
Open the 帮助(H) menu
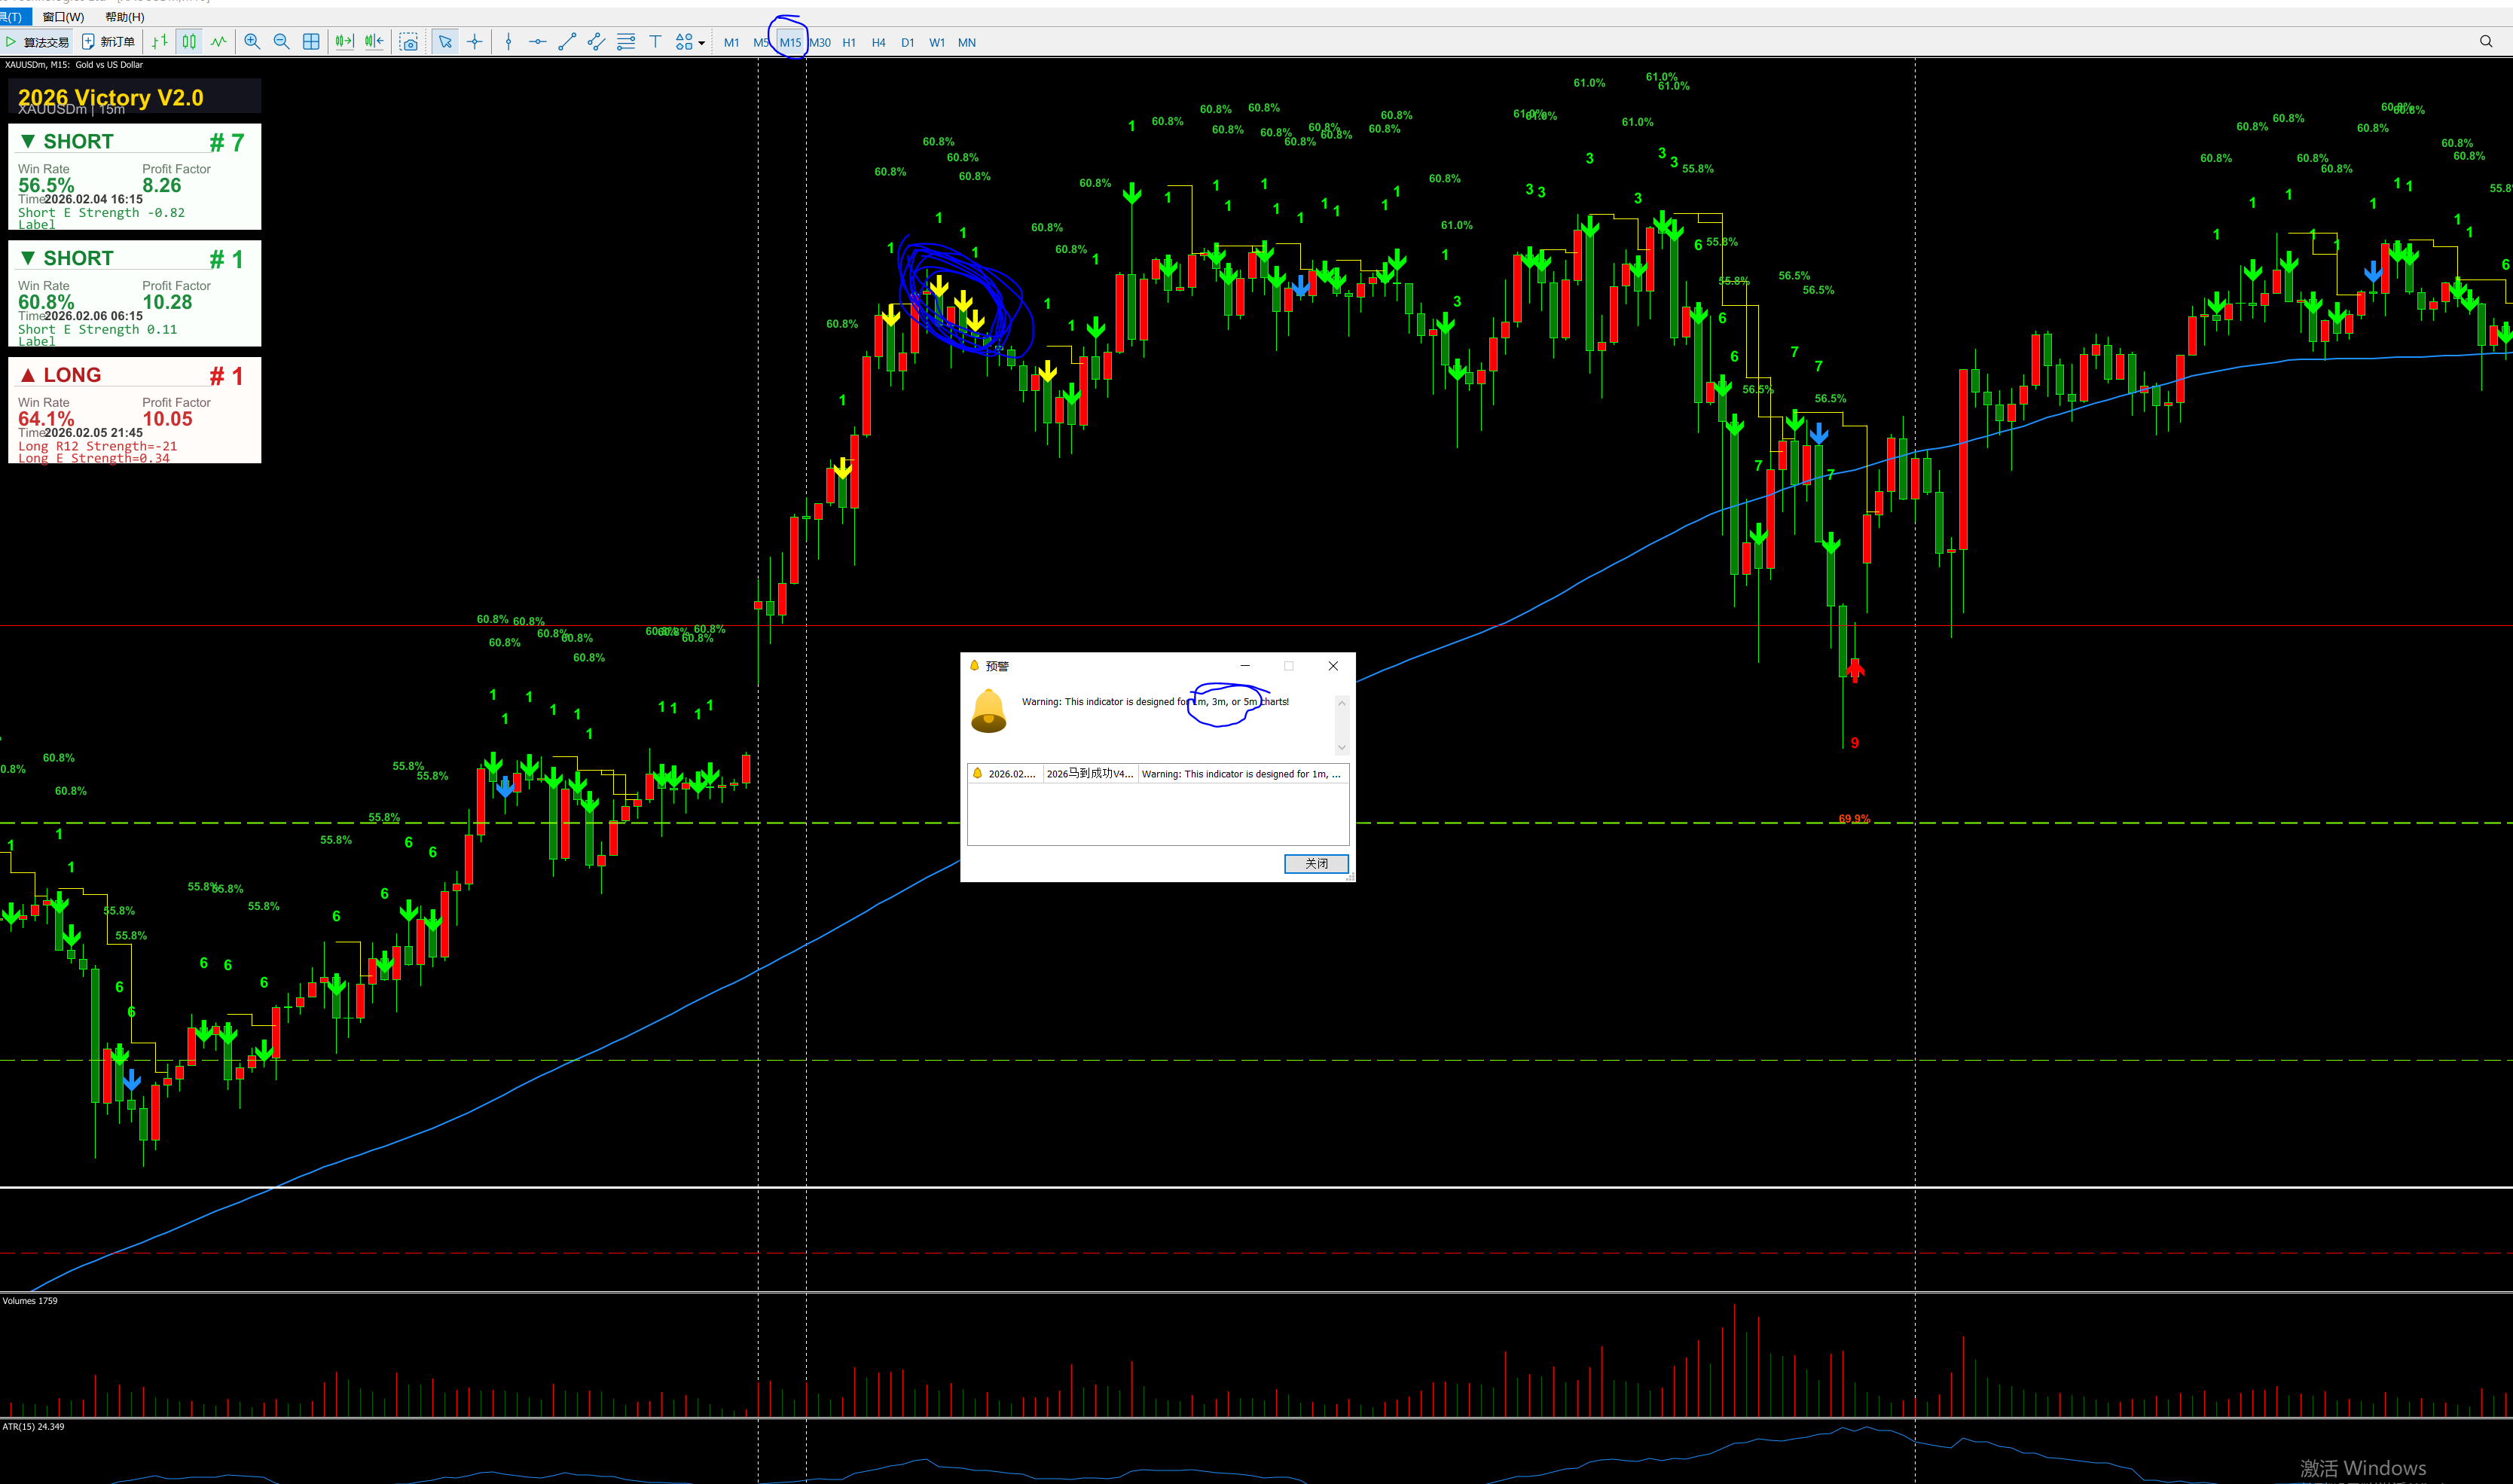click(x=125, y=17)
